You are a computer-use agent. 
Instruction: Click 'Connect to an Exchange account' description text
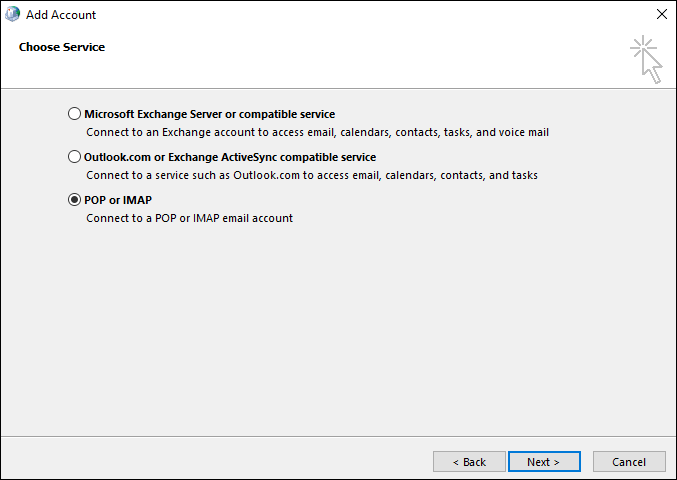317,132
